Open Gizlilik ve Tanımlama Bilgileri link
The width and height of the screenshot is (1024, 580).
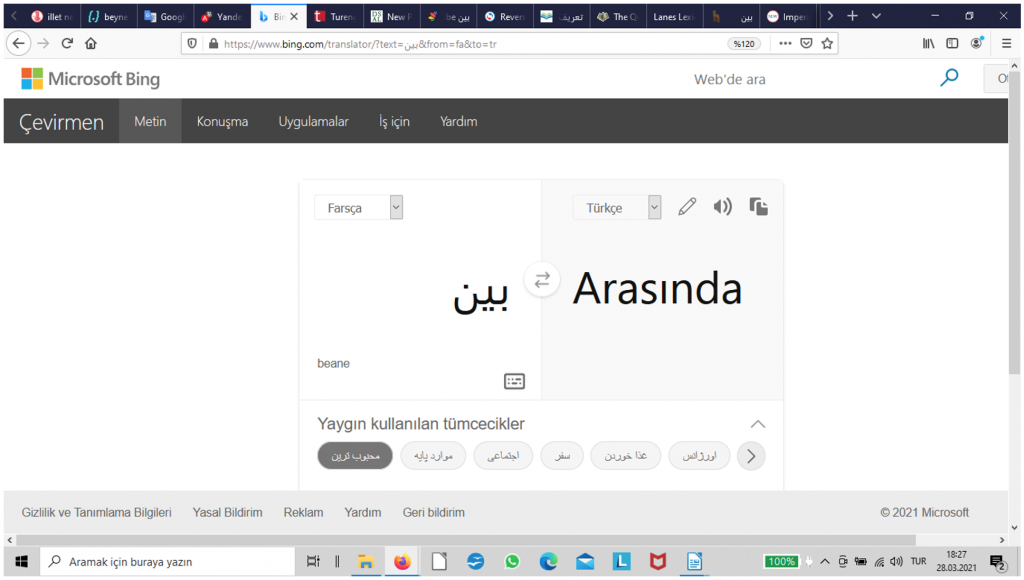click(97, 512)
